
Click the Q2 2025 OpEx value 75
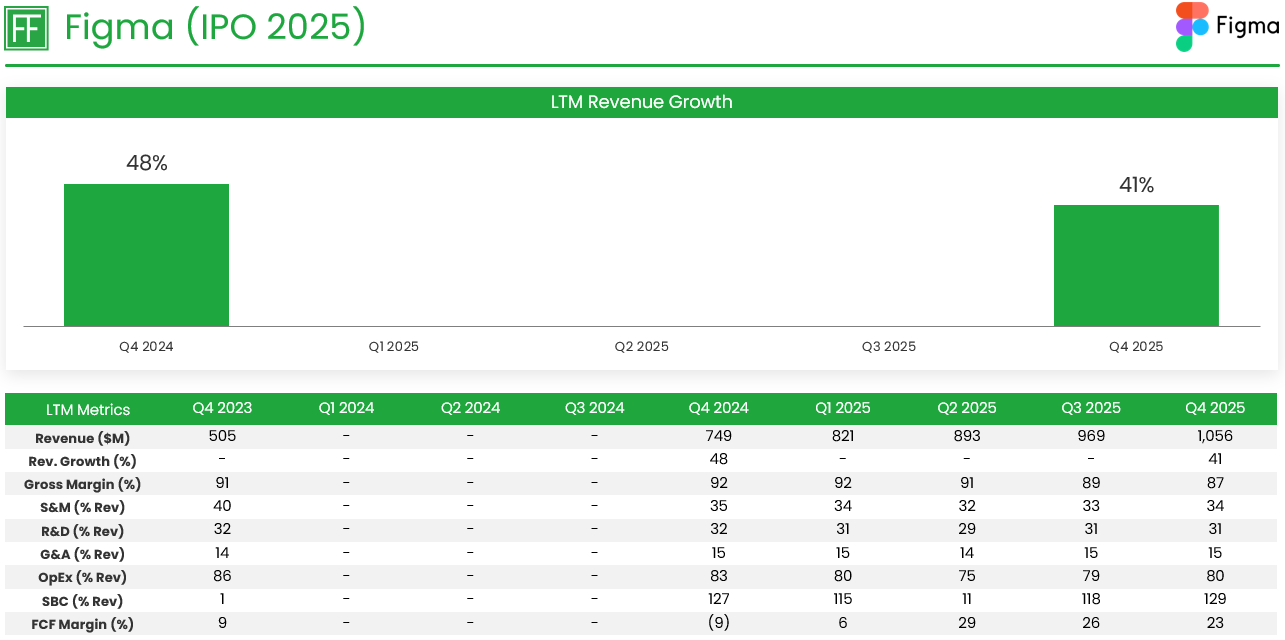click(x=966, y=576)
